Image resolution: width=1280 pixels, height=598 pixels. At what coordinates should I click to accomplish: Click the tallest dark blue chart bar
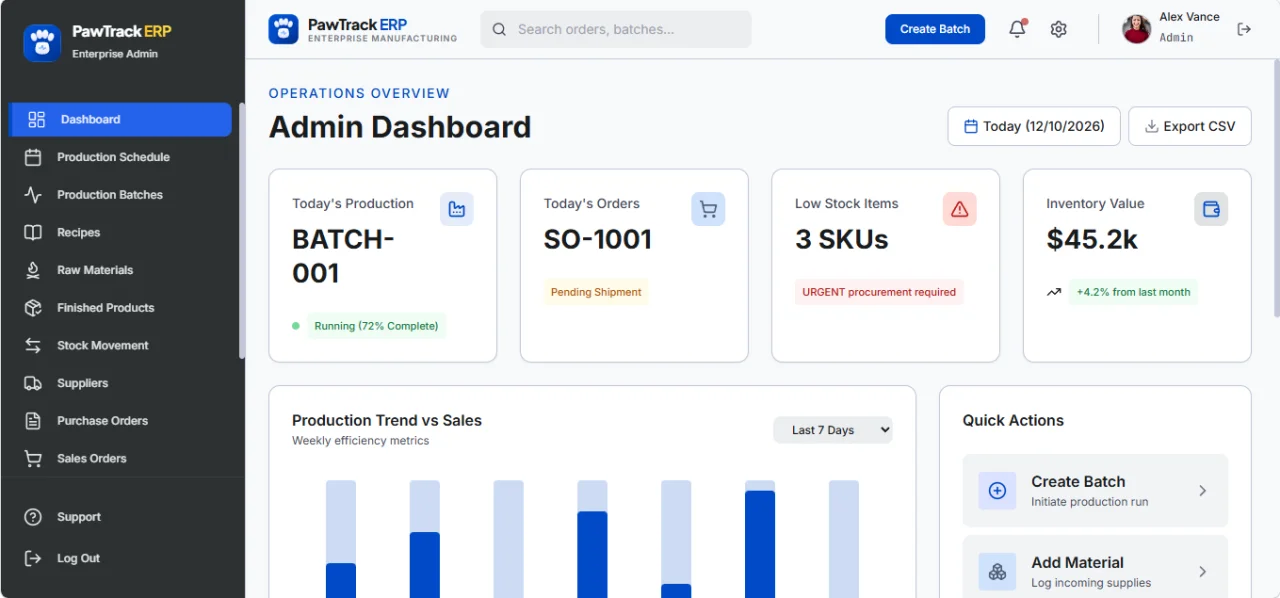point(760,544)
